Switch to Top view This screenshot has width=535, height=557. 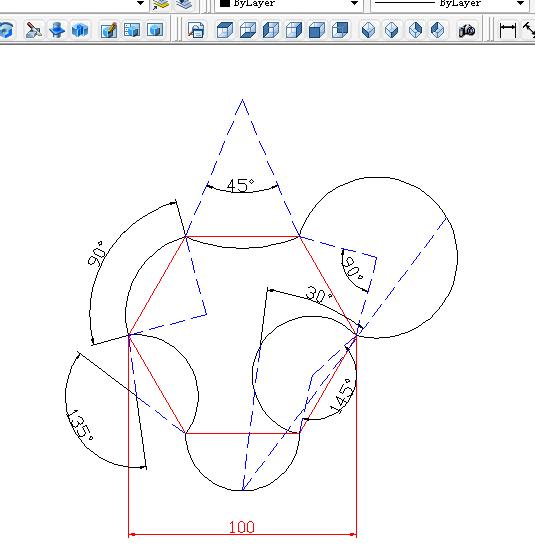(225, 30)
